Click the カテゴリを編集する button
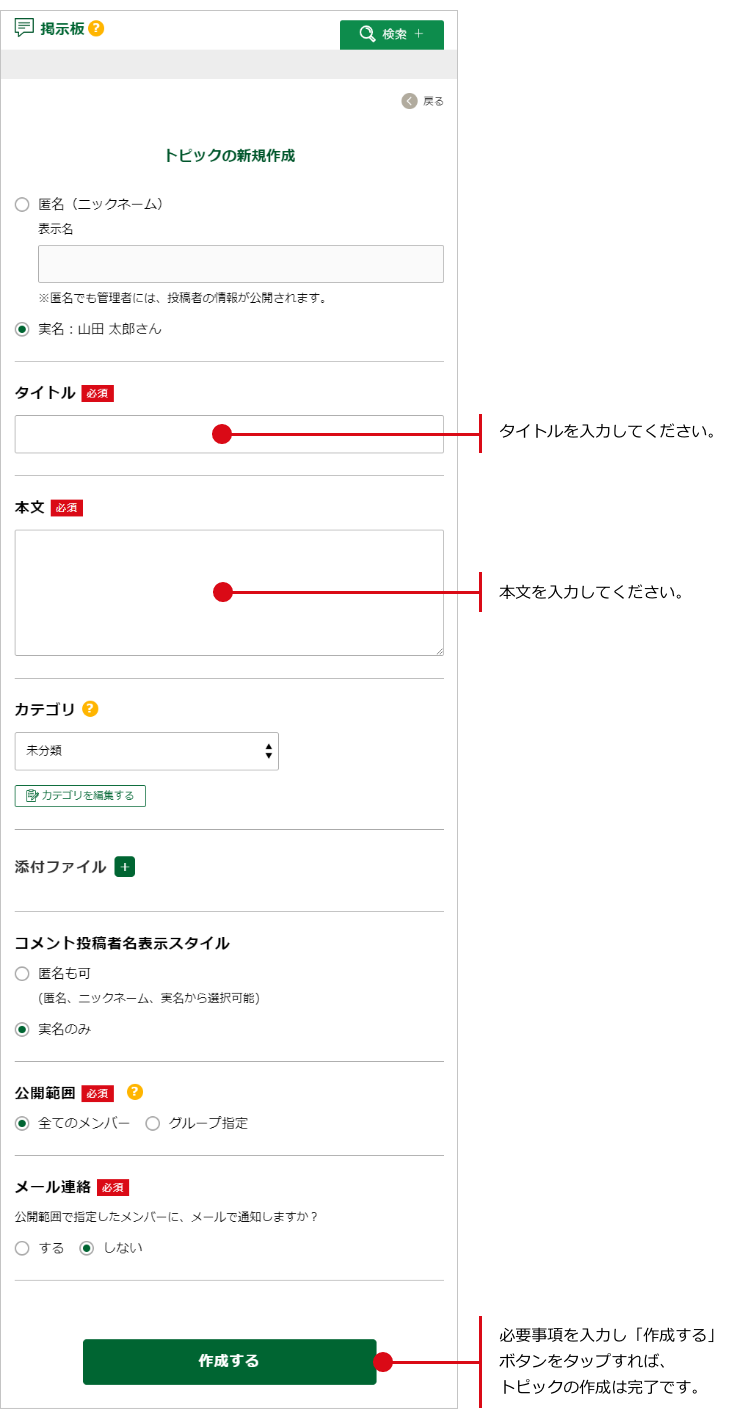 [x=80, y=796]
